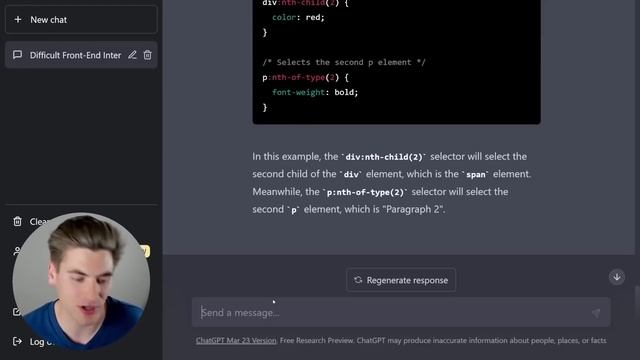This screenshot has height=360, width=640.
Task: Click the inline code 'div:nth-child(2)' in the explanation
Action: pos(384,157)
